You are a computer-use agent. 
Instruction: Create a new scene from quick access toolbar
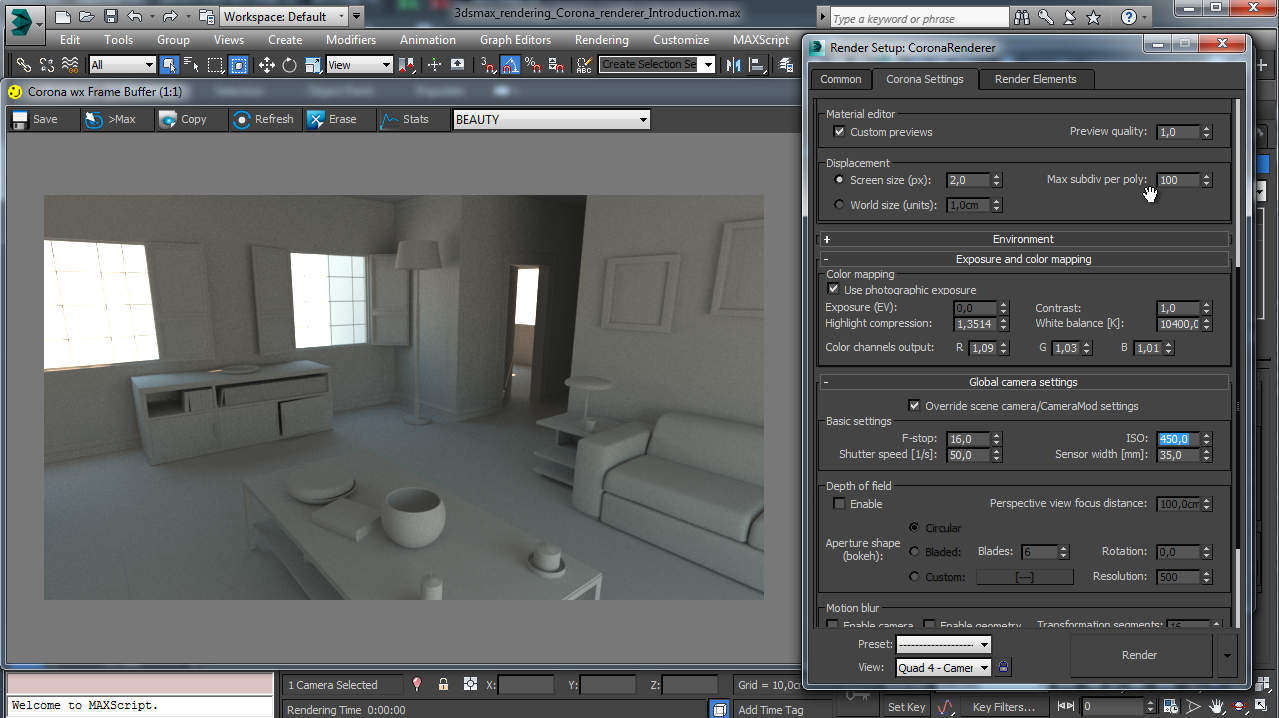(63, 17)
